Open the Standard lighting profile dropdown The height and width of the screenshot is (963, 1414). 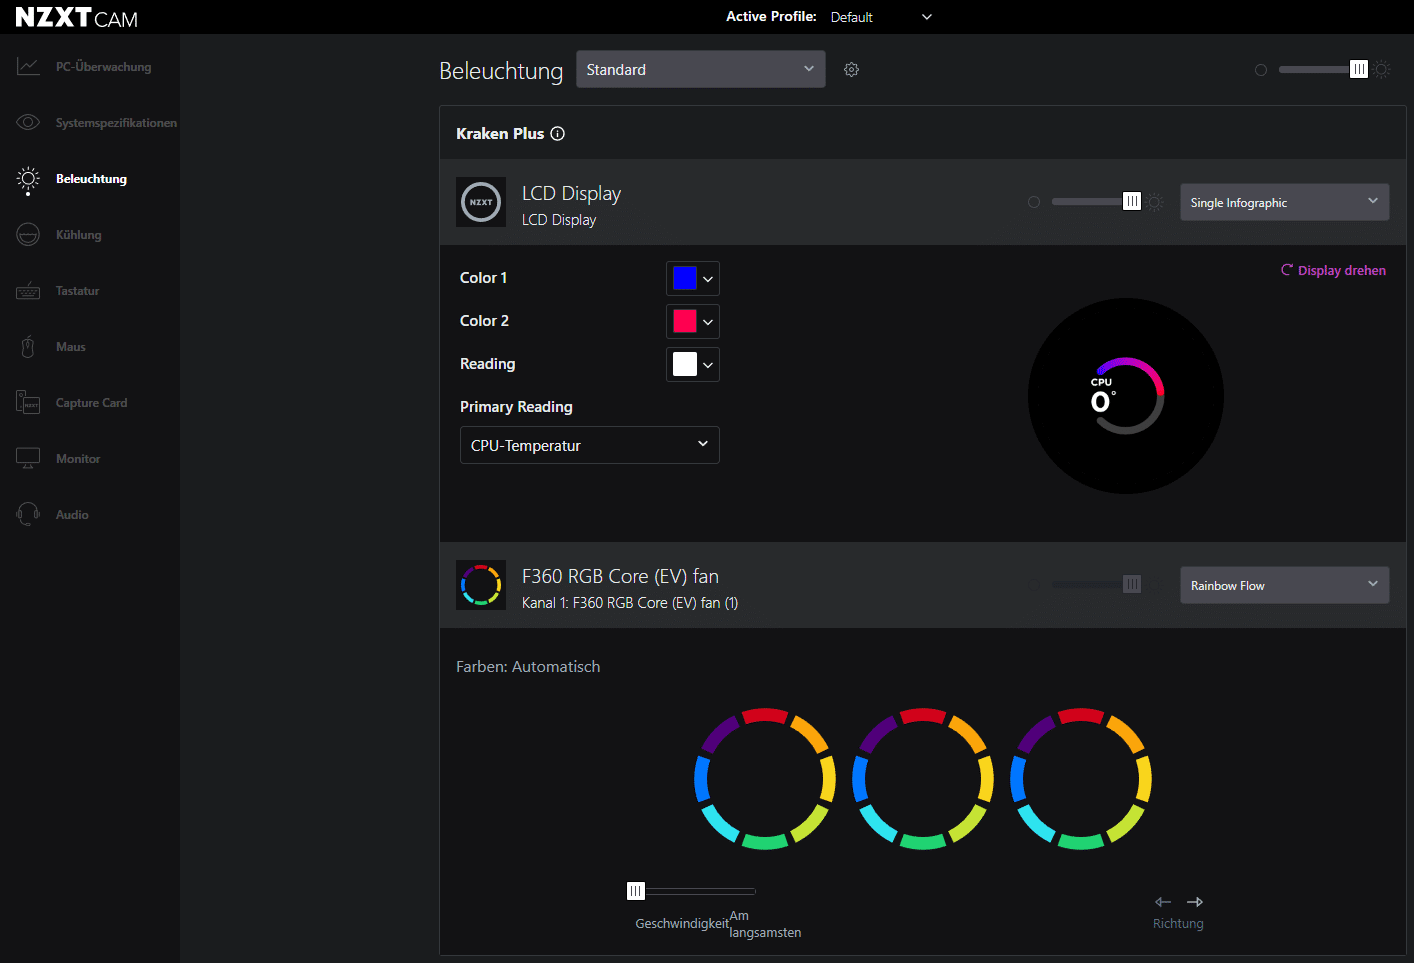[700, 70]
